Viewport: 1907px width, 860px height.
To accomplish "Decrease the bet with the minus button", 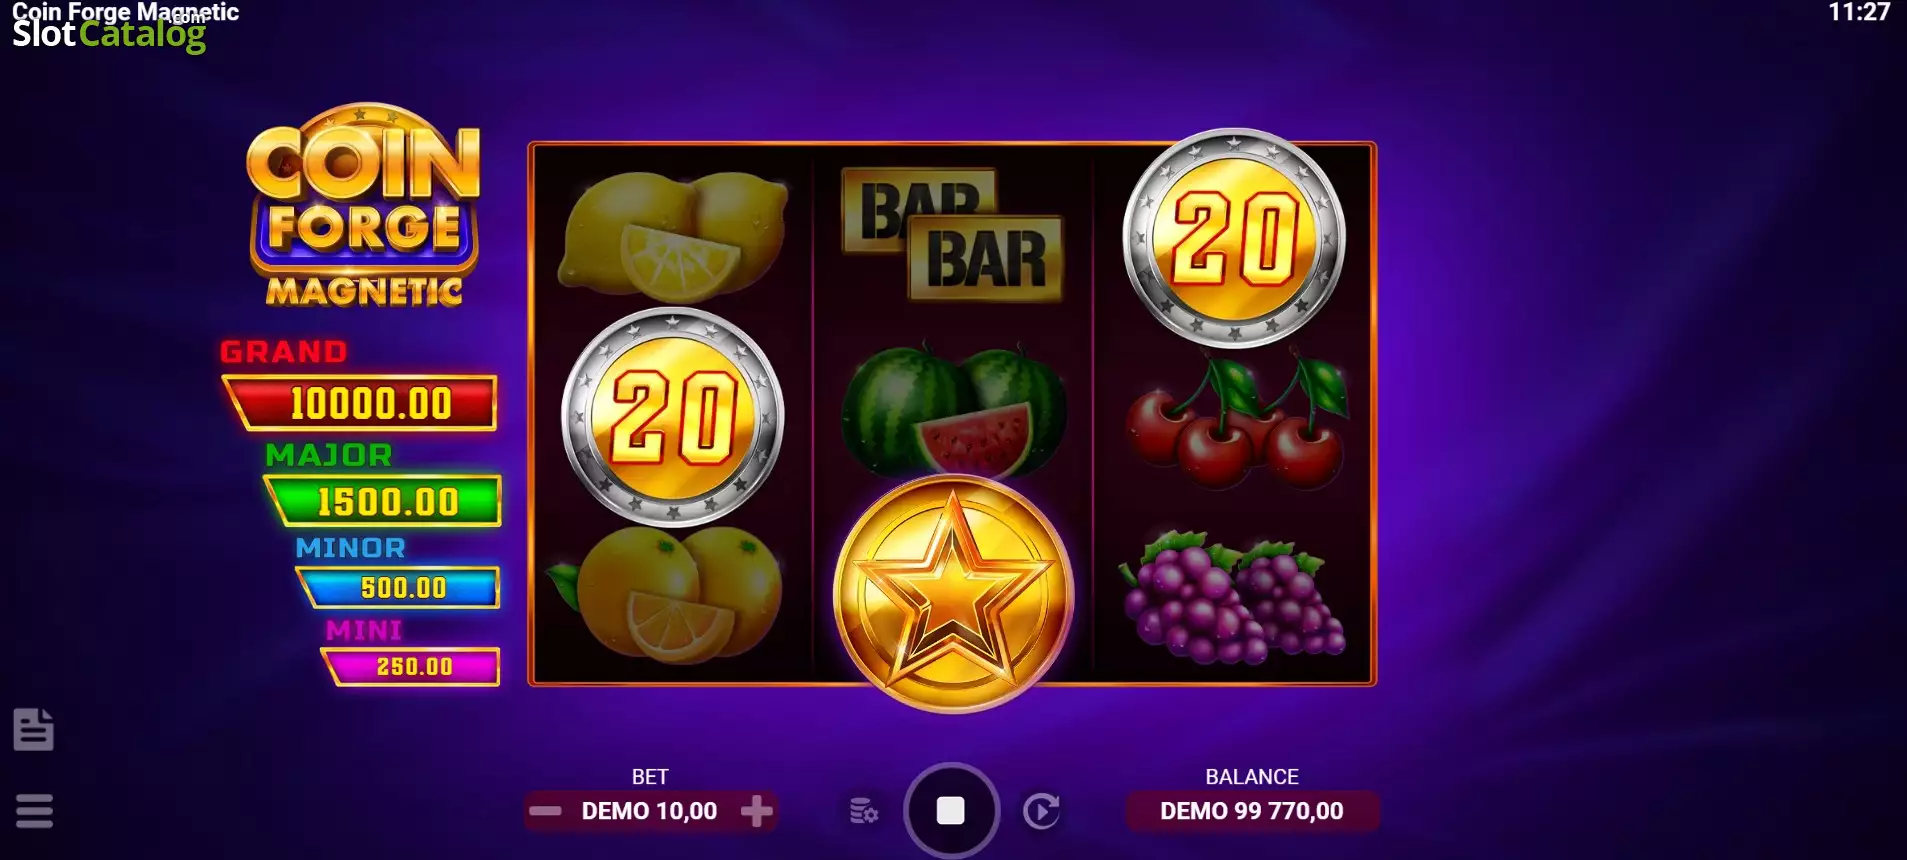I will tap(545, 811).
